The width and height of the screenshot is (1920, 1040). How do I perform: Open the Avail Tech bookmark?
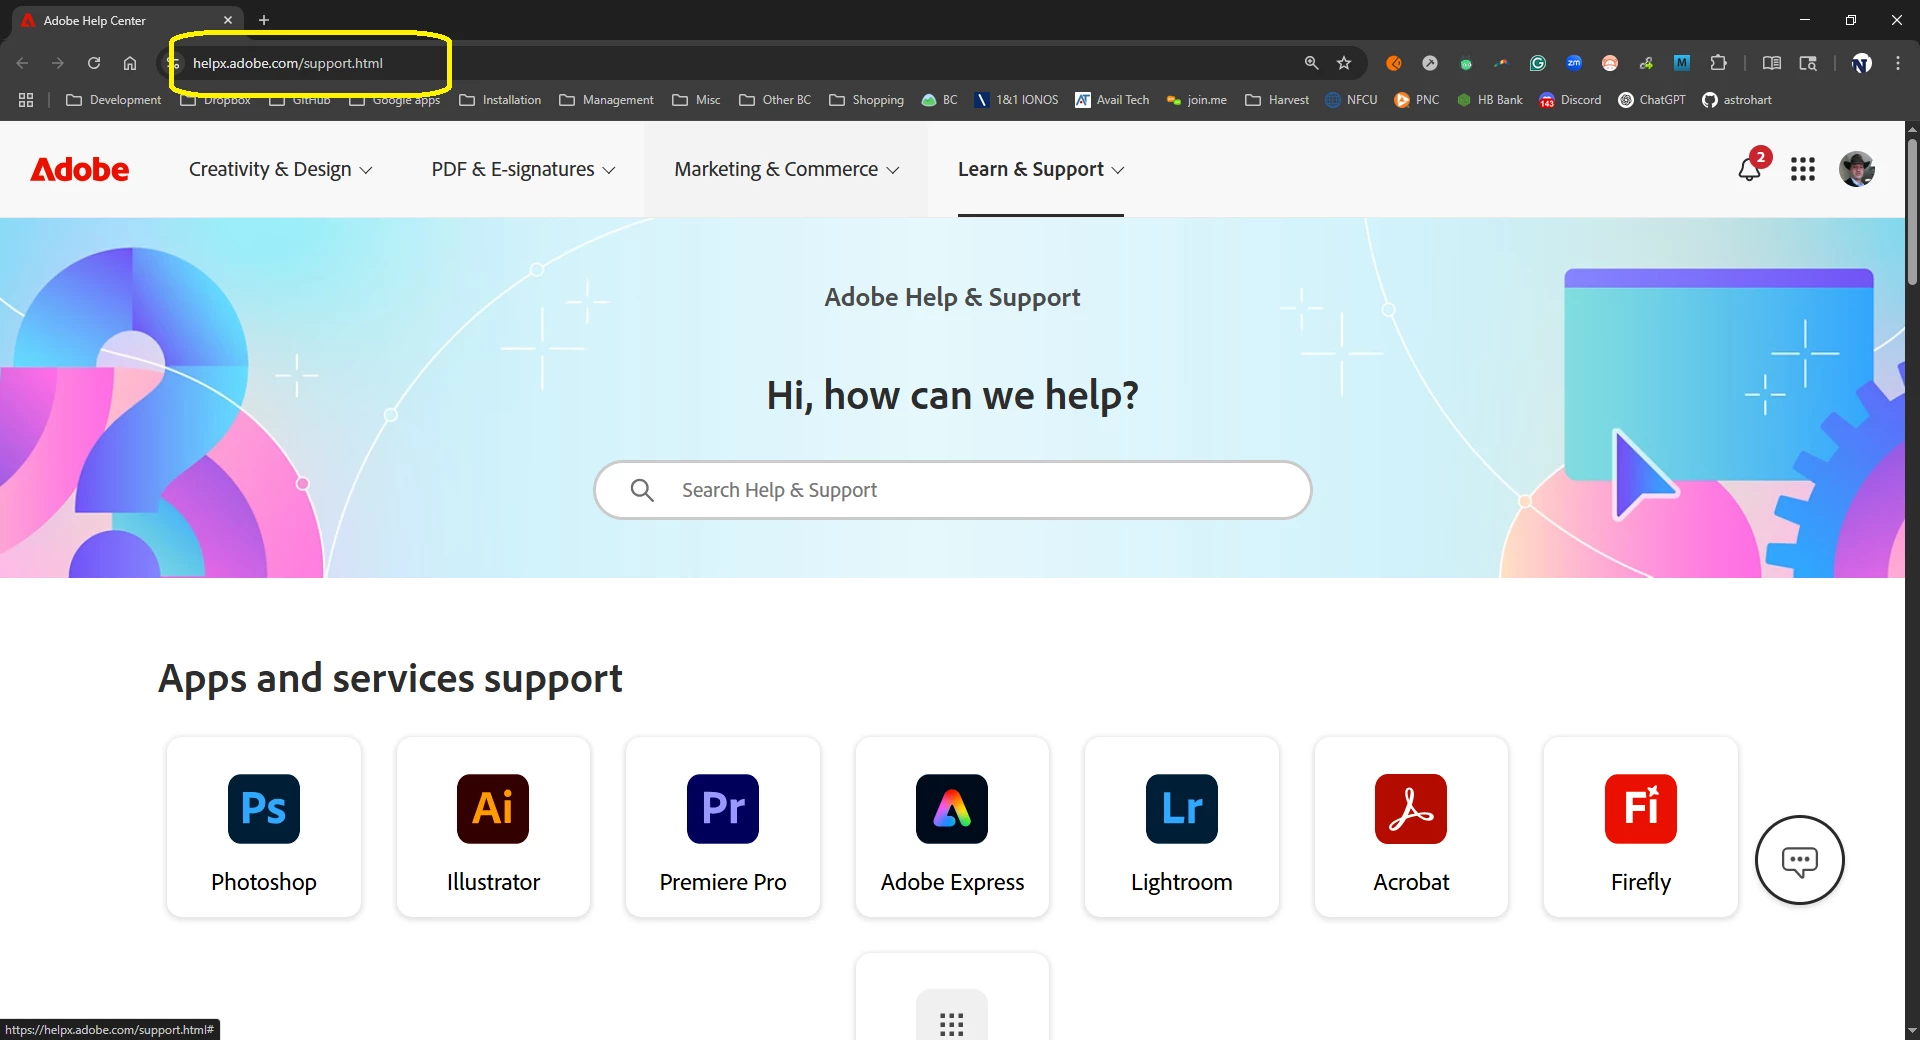pyautogui.click(x=1112, y=100)
